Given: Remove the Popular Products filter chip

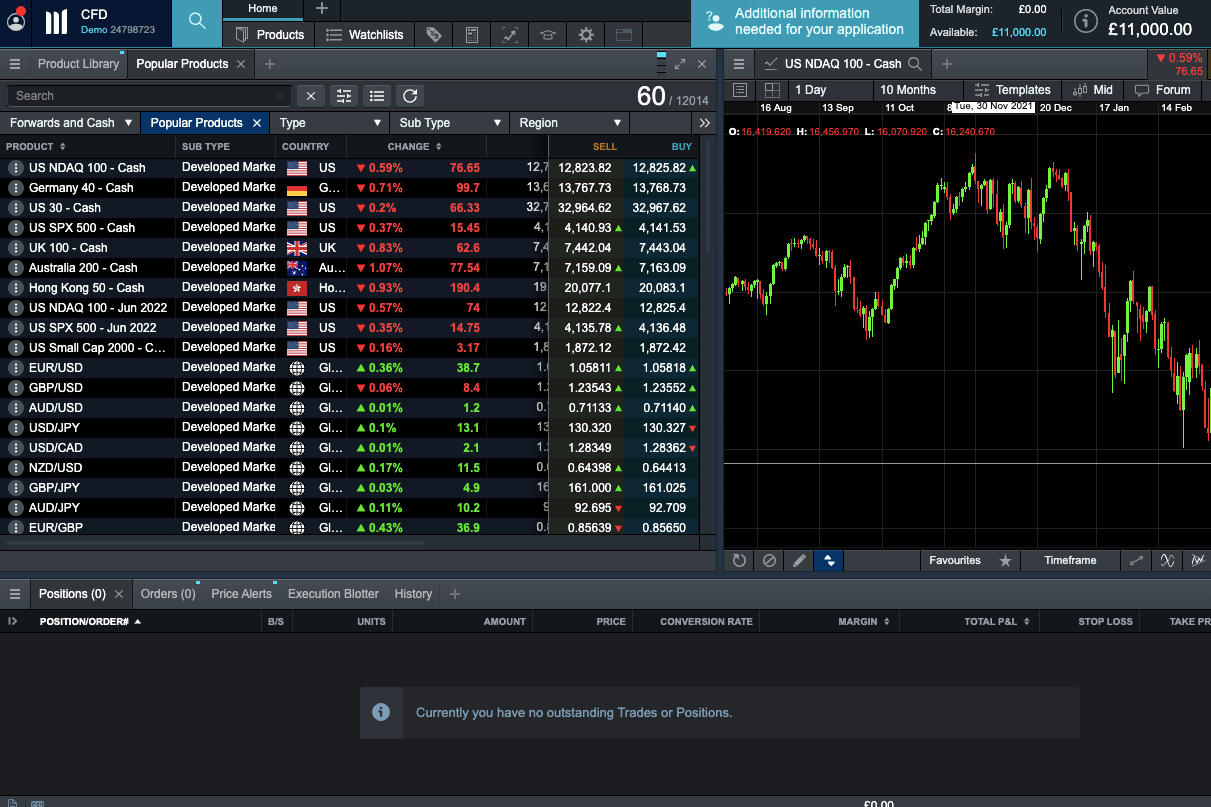Looking at the screenshot, I should coord(257,122).
